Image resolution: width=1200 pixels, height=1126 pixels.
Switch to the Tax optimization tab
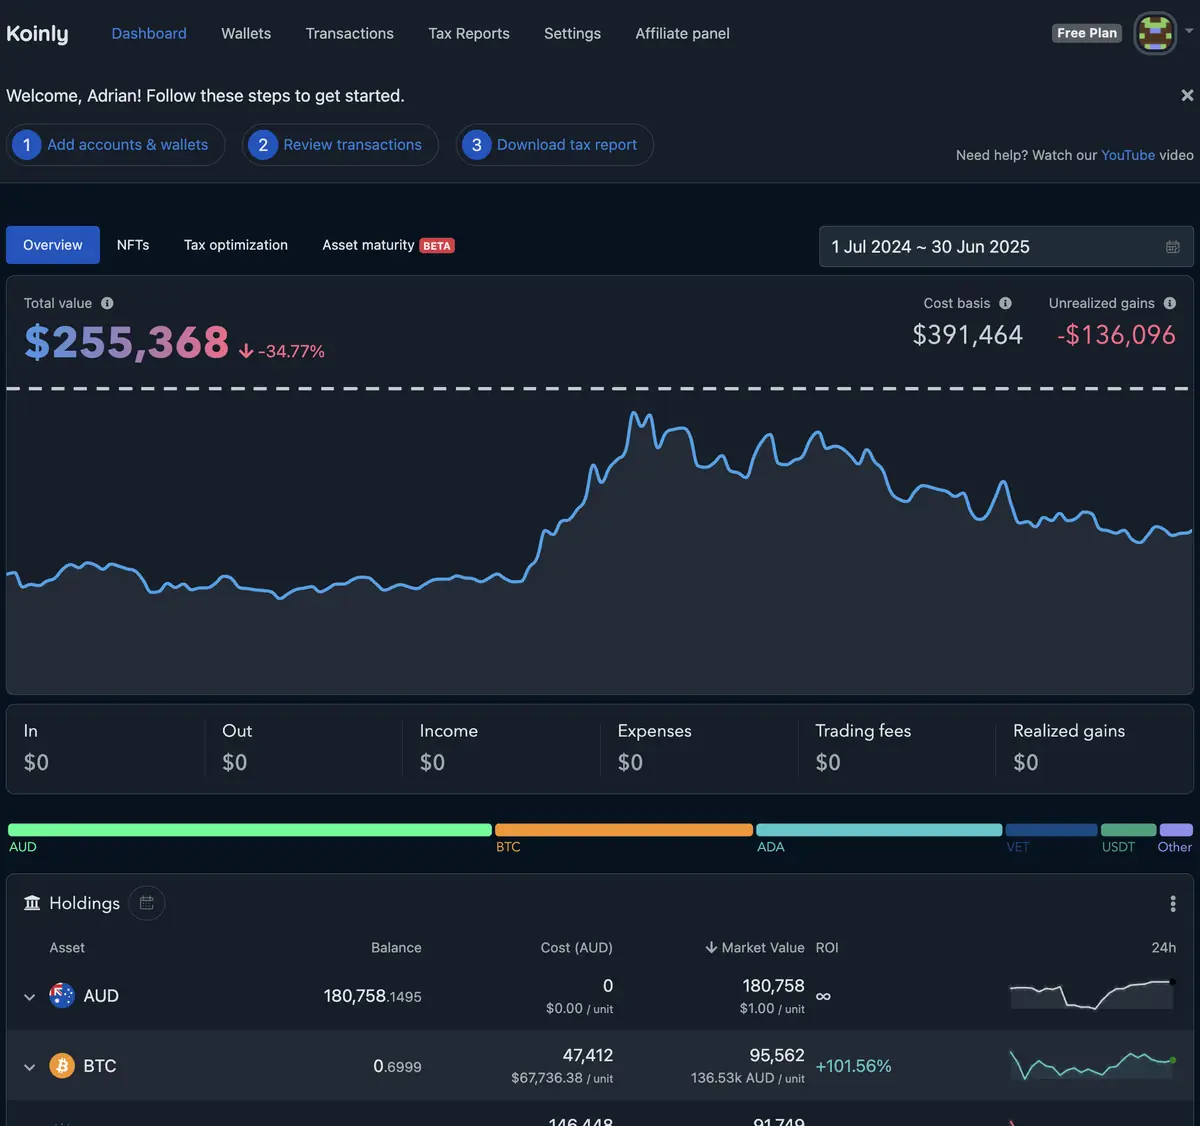pos(235,245)
